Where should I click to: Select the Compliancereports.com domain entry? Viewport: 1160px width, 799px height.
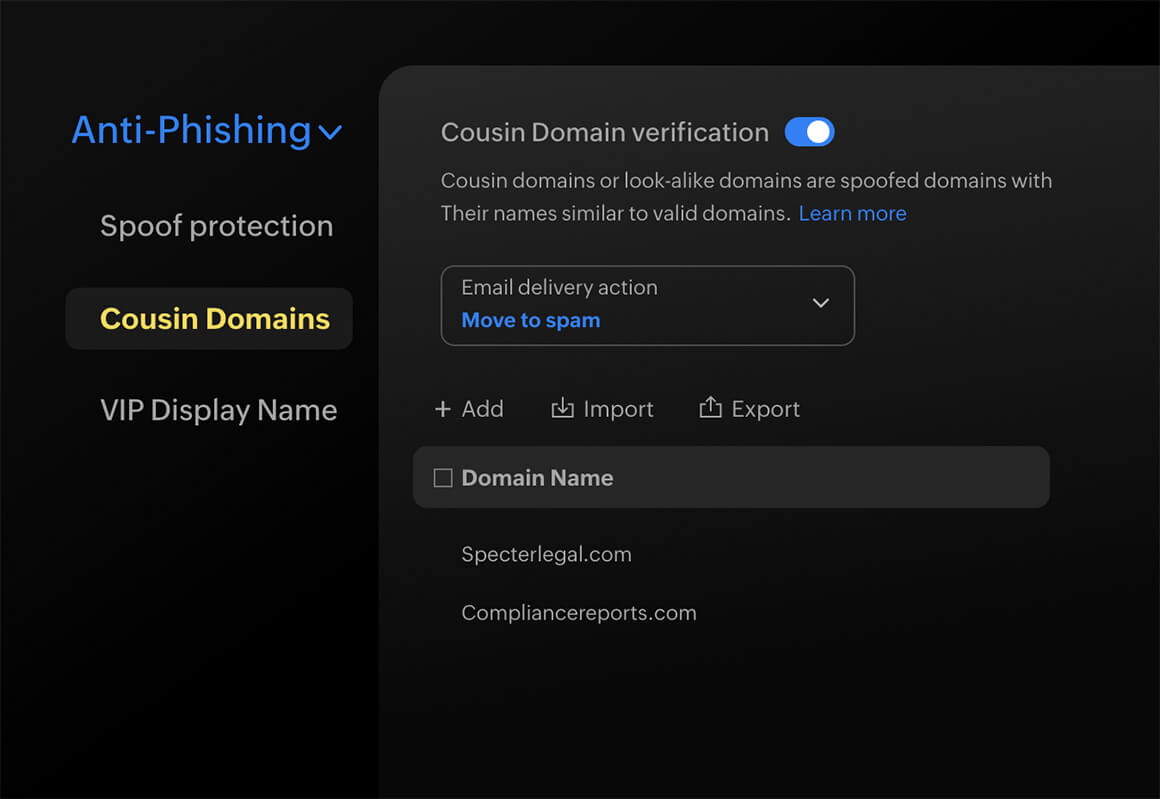point(578,613)
